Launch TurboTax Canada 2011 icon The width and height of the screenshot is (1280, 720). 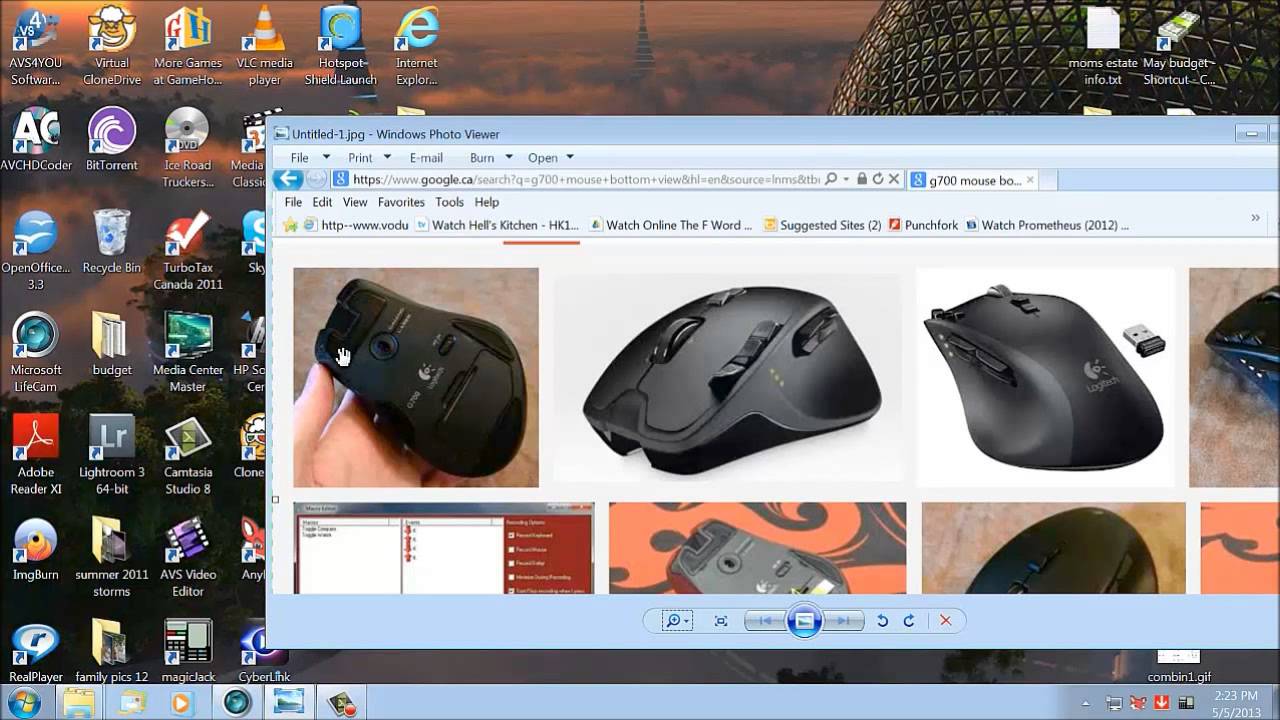click(188, 250)
